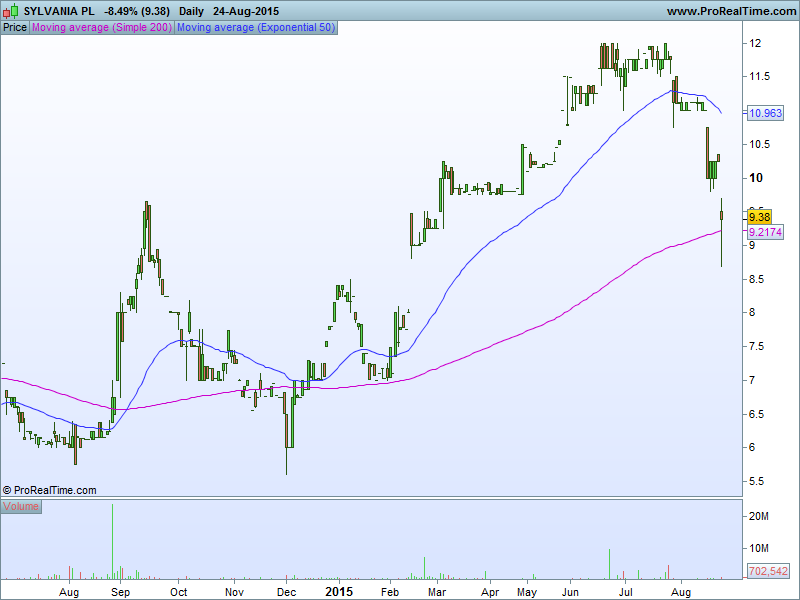
Task: Click the Jun label on time axis
Action: point(572,591)
